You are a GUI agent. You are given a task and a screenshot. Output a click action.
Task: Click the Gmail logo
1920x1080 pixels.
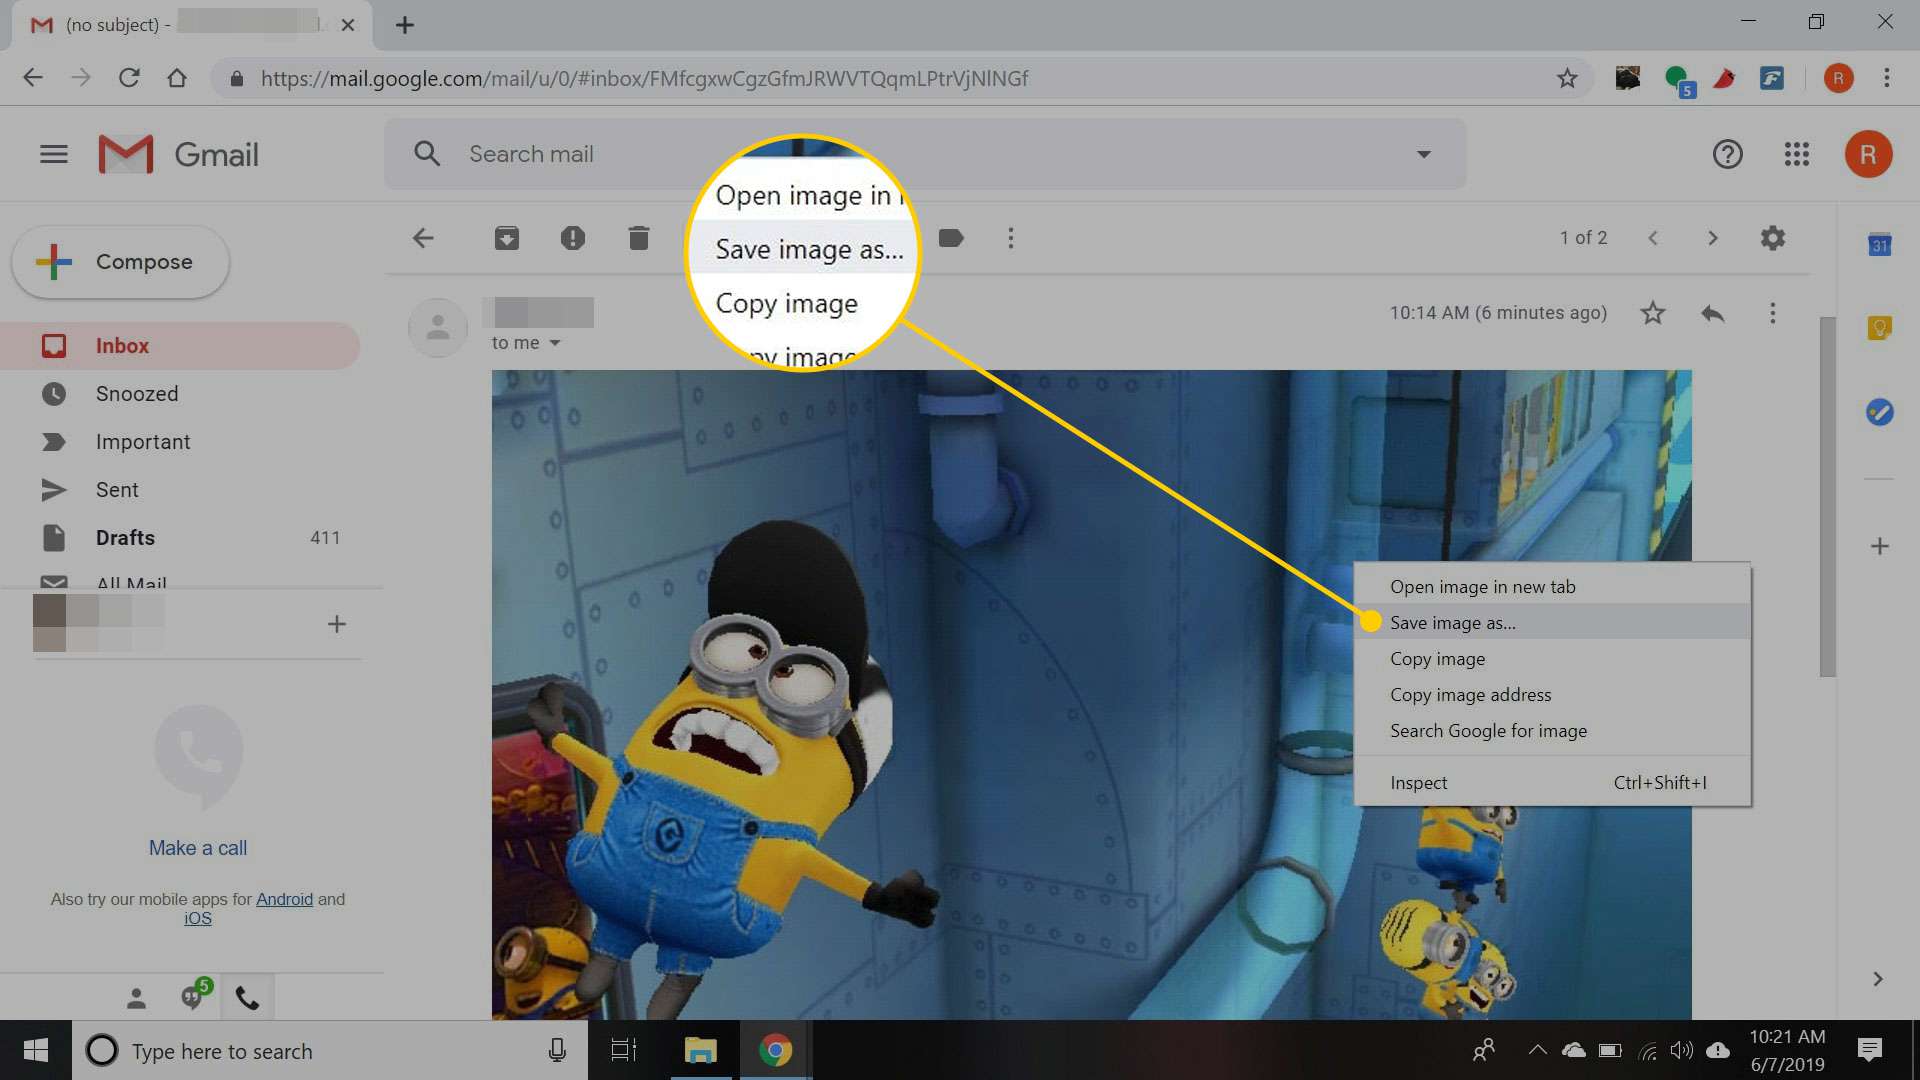click(x=179, y=154)
